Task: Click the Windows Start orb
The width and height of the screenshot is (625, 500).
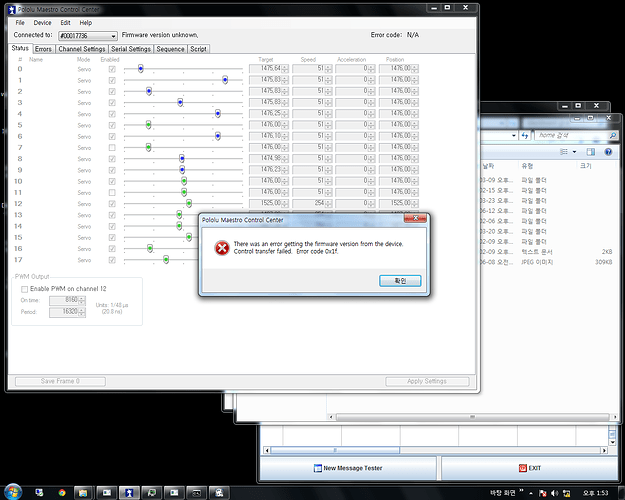Action: [14, 492]
